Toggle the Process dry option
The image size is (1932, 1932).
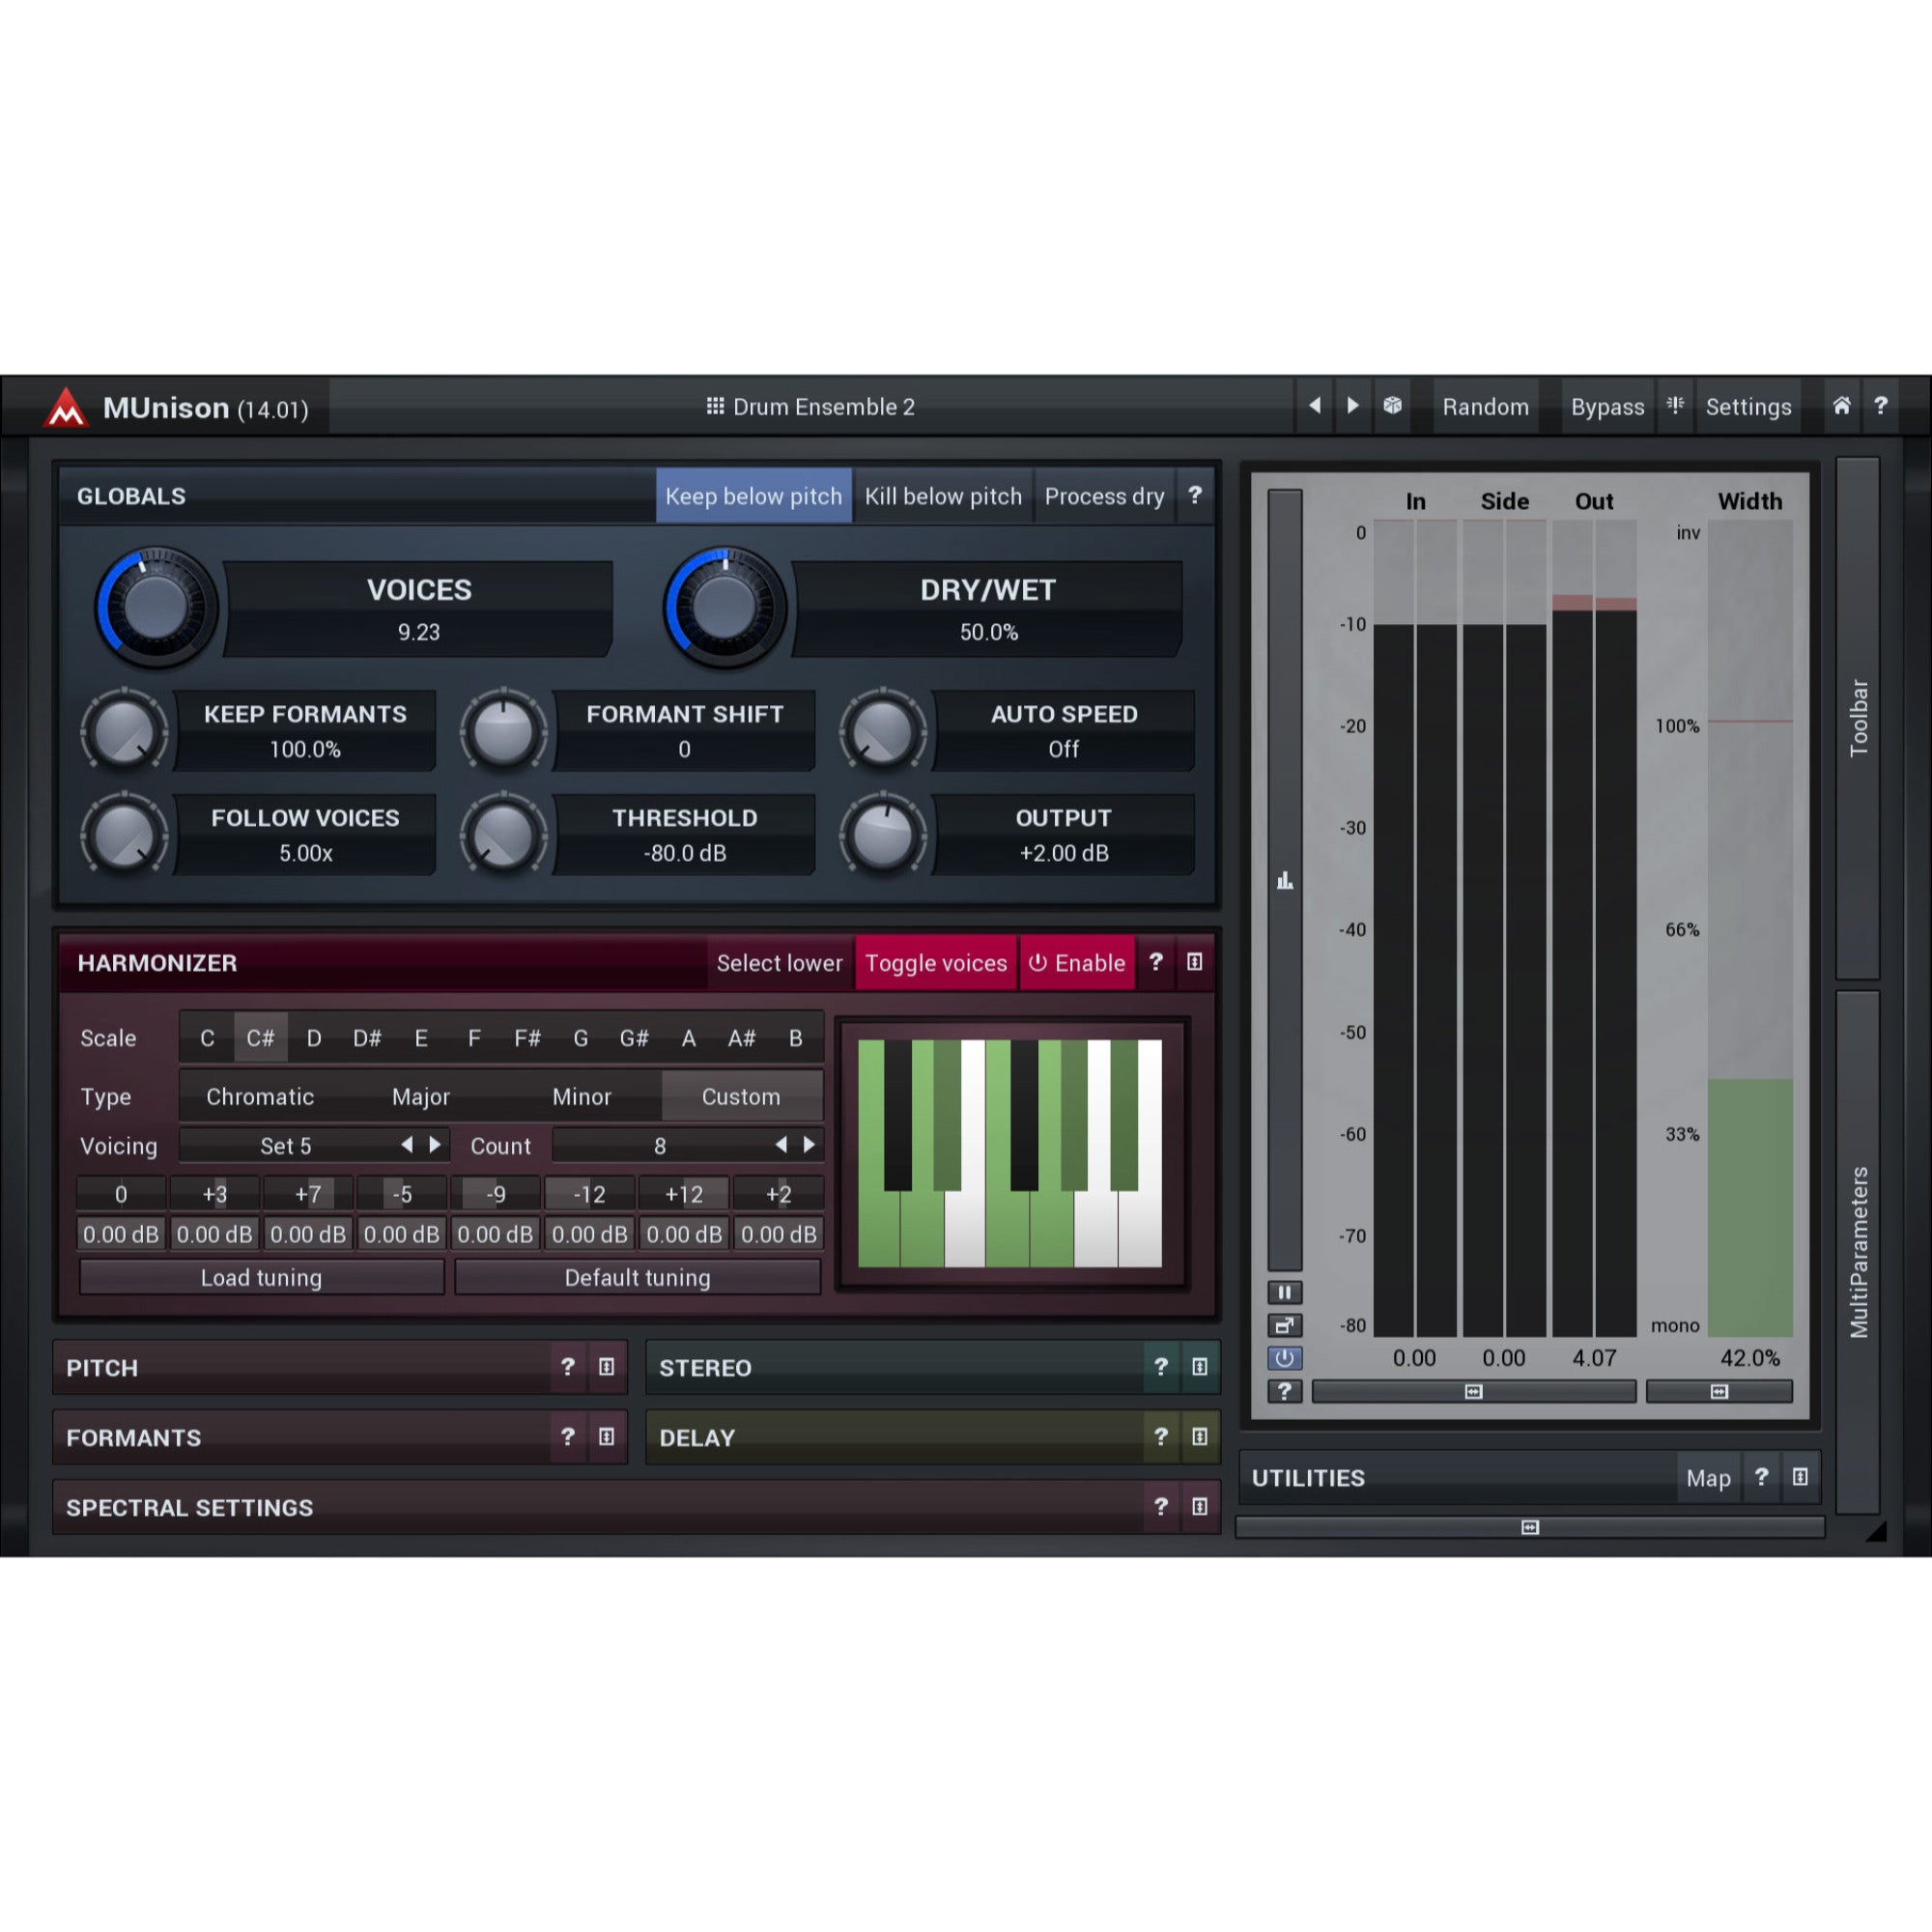1104,496
